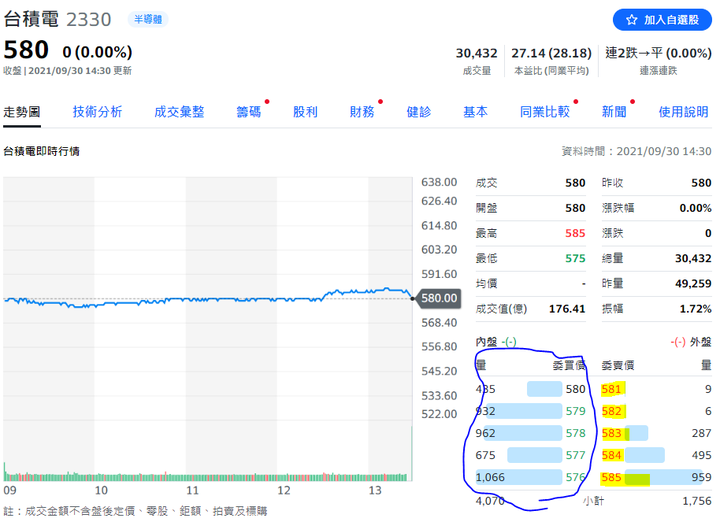Click the 成交值(億) value 176.41
The width and height of the screenshot is (720, 522).
click(x=567, y=309)
